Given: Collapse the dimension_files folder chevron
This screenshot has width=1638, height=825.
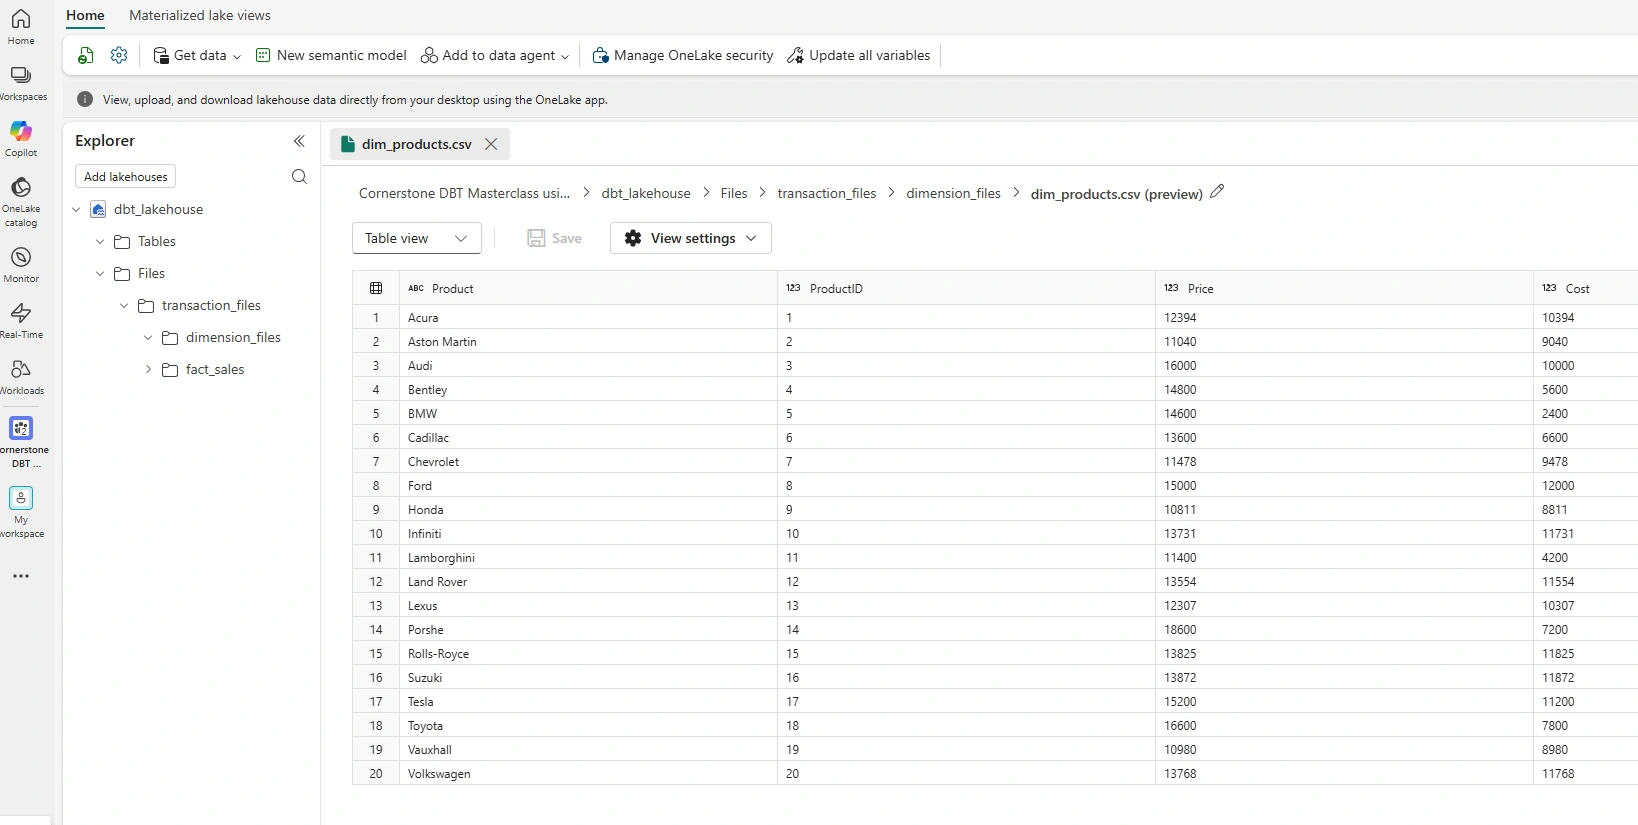Looking at the screenshot, I should click(148, 337).
